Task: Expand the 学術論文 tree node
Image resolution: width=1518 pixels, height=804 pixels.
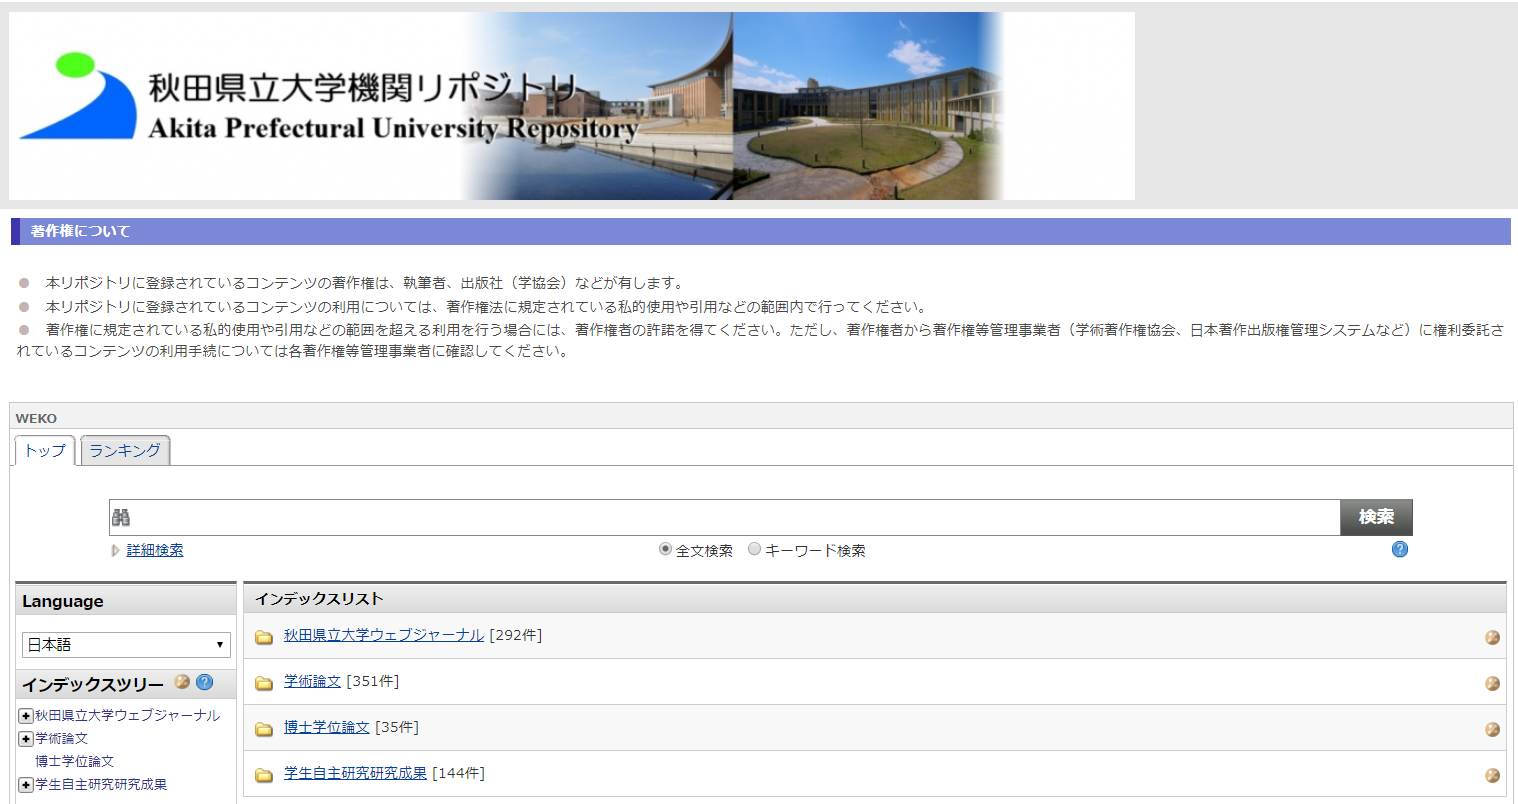Action: [x=26, y=739]
